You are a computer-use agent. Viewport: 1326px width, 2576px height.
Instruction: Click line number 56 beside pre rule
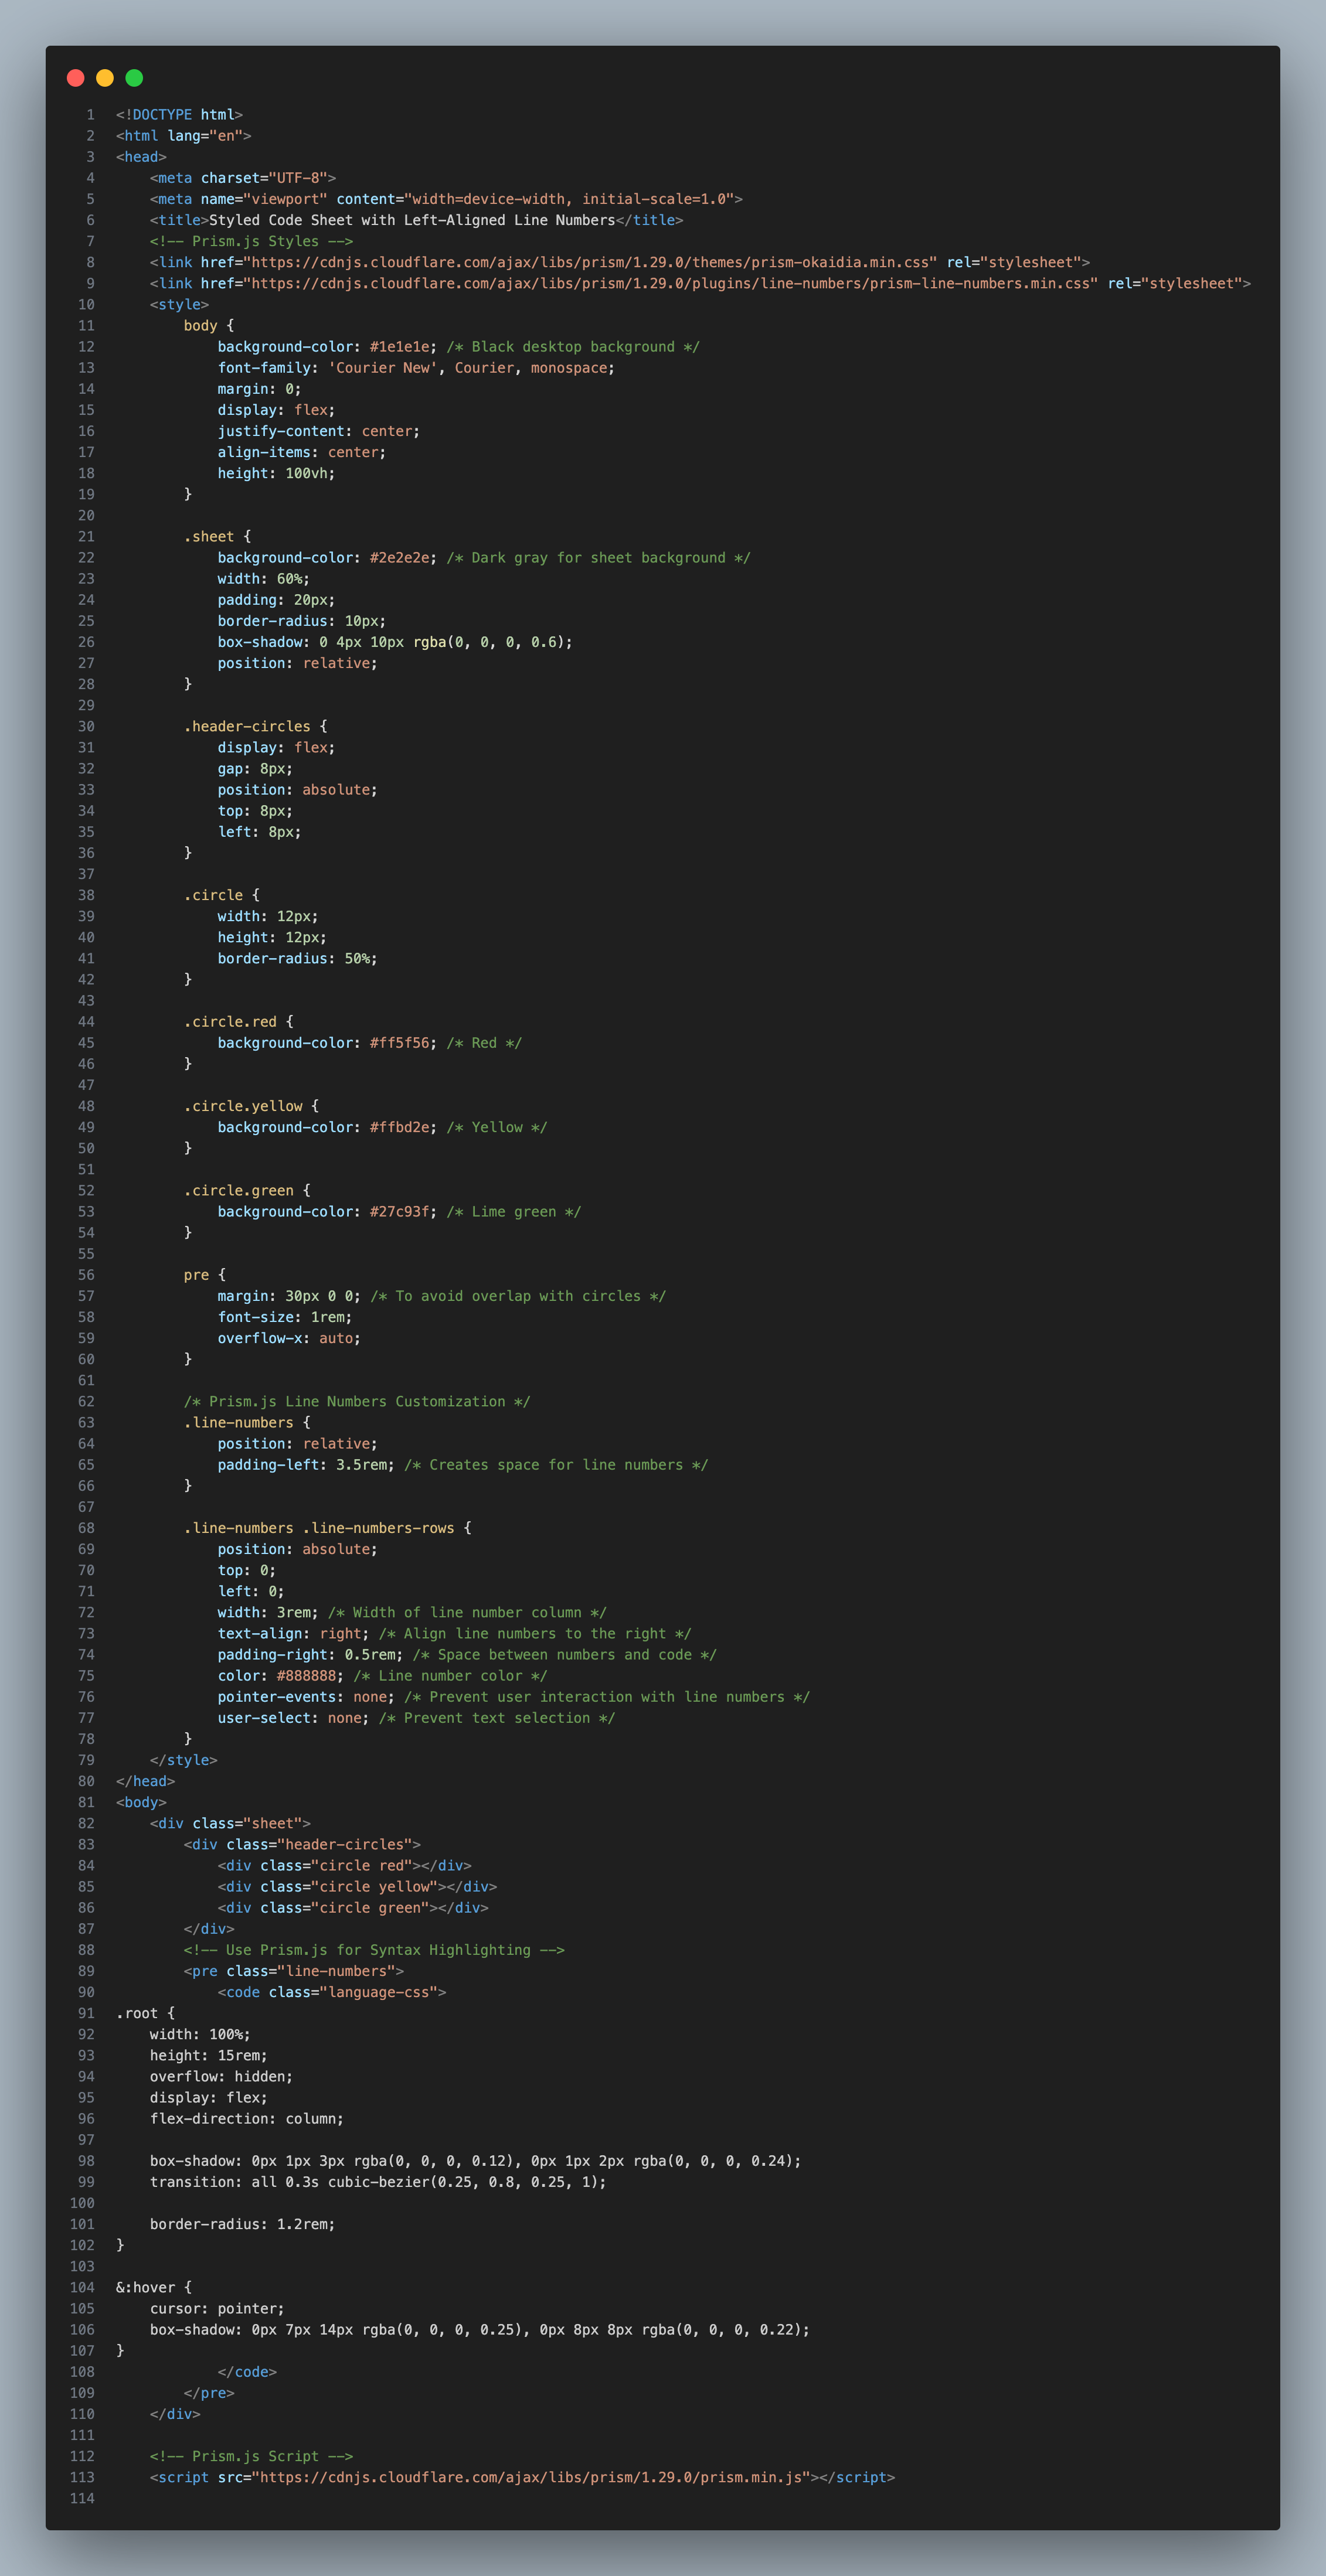pos(86,1275)
